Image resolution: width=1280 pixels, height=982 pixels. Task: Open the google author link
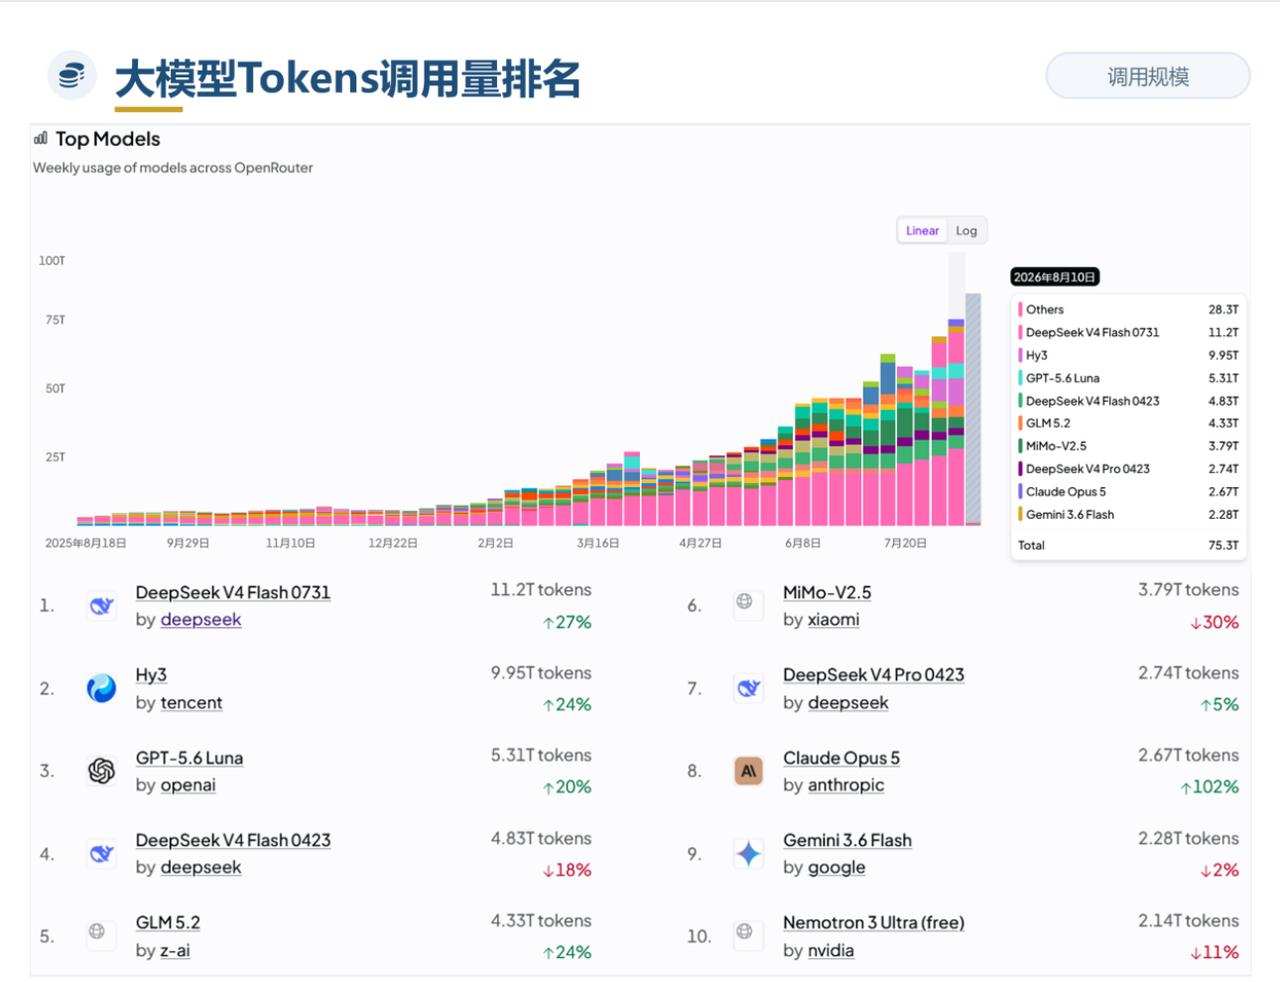tap(836, 867)
